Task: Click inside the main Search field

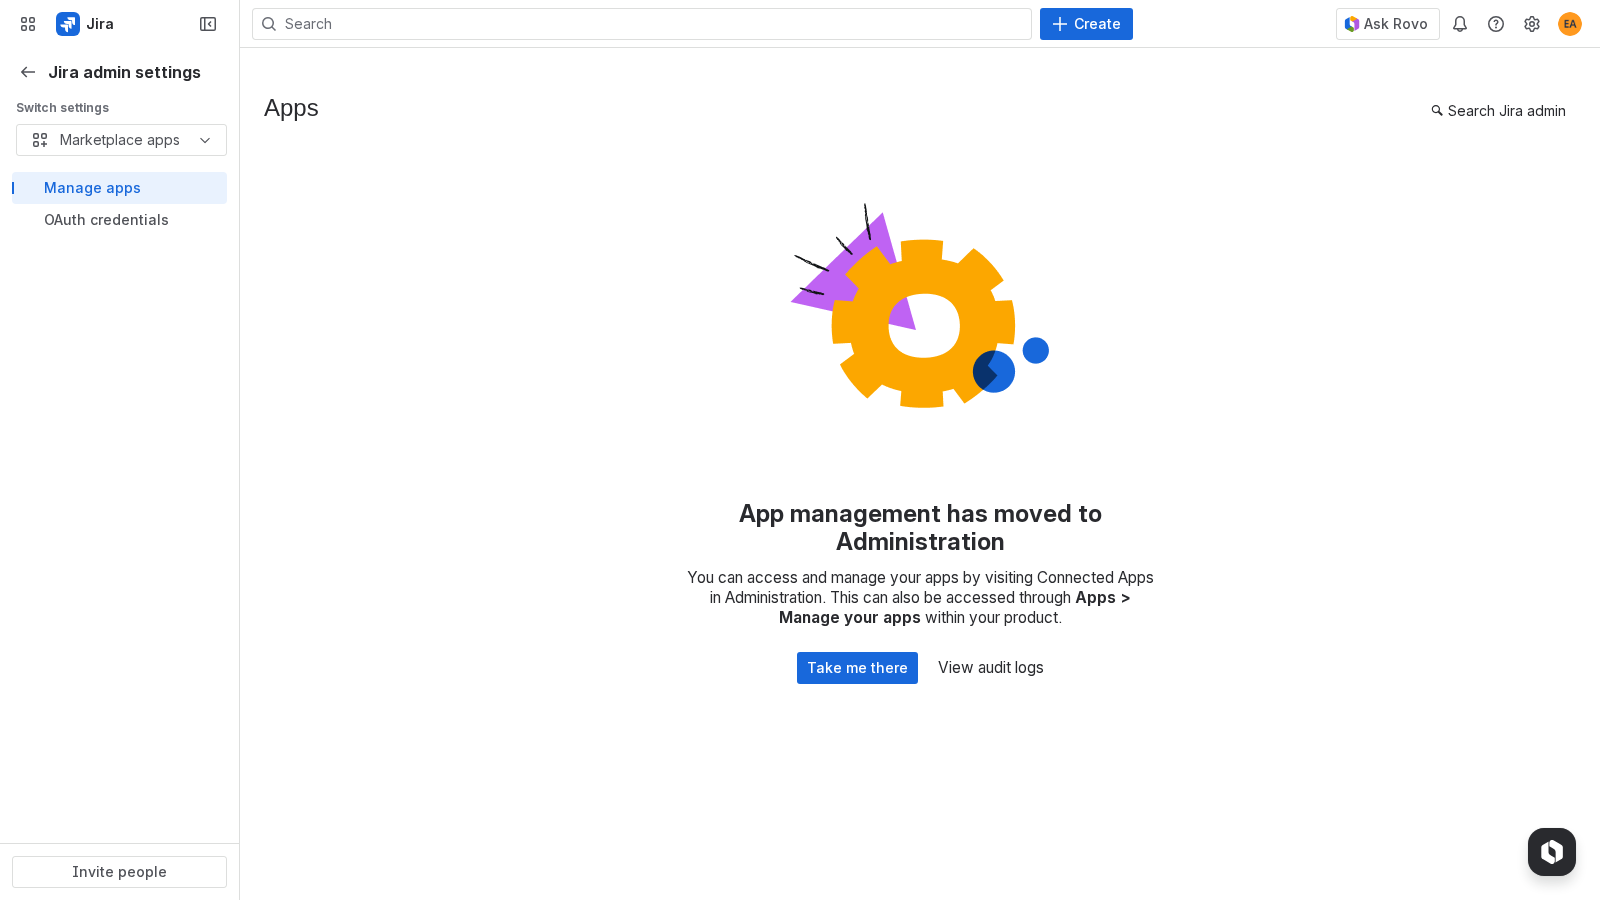Action: pyautogui.click(x=641, y=24)
